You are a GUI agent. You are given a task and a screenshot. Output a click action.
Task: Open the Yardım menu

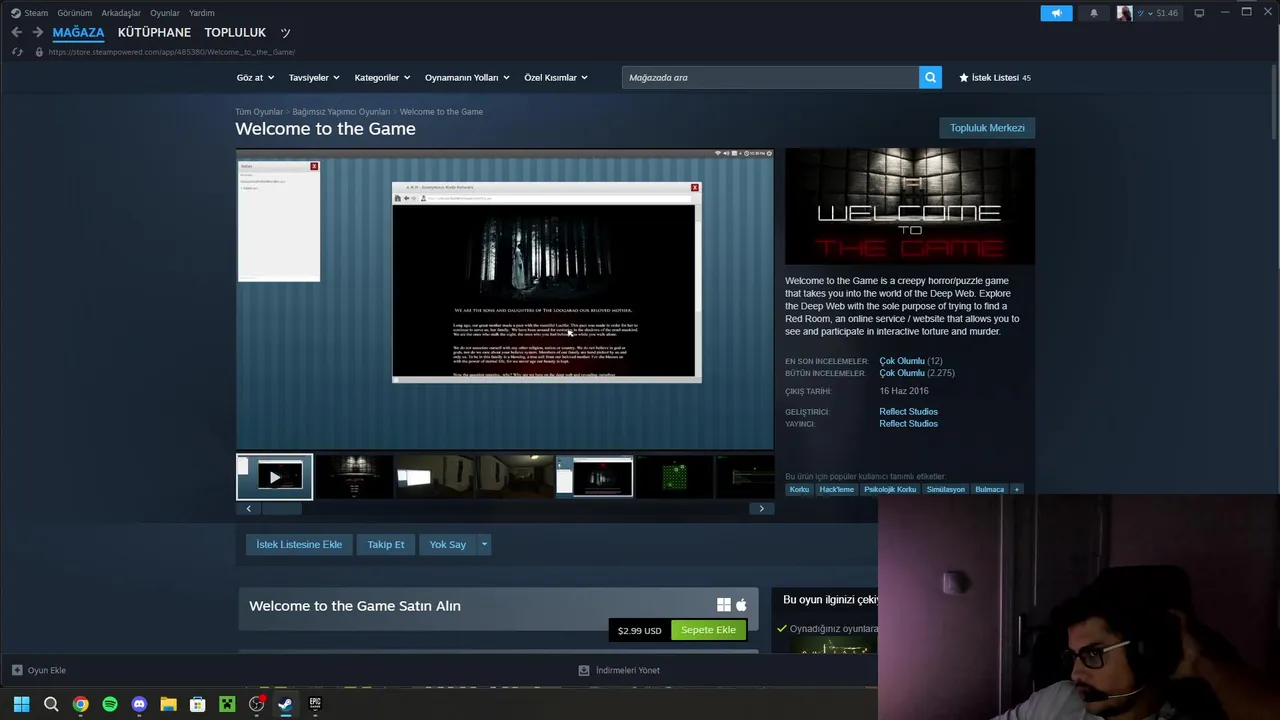(202, 13)
